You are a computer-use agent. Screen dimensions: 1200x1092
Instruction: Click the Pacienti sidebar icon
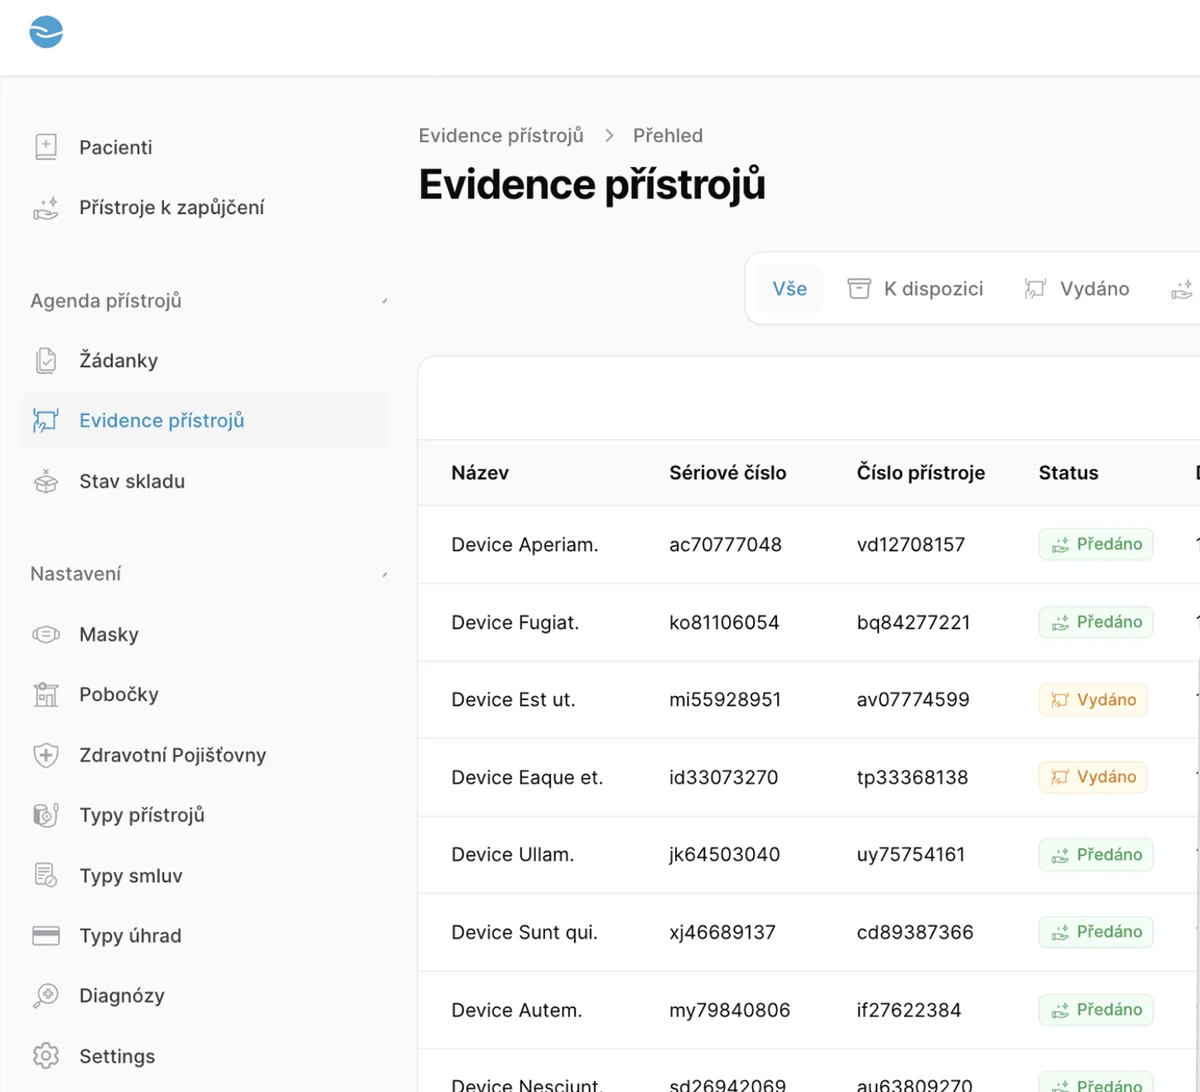(46, 147)
